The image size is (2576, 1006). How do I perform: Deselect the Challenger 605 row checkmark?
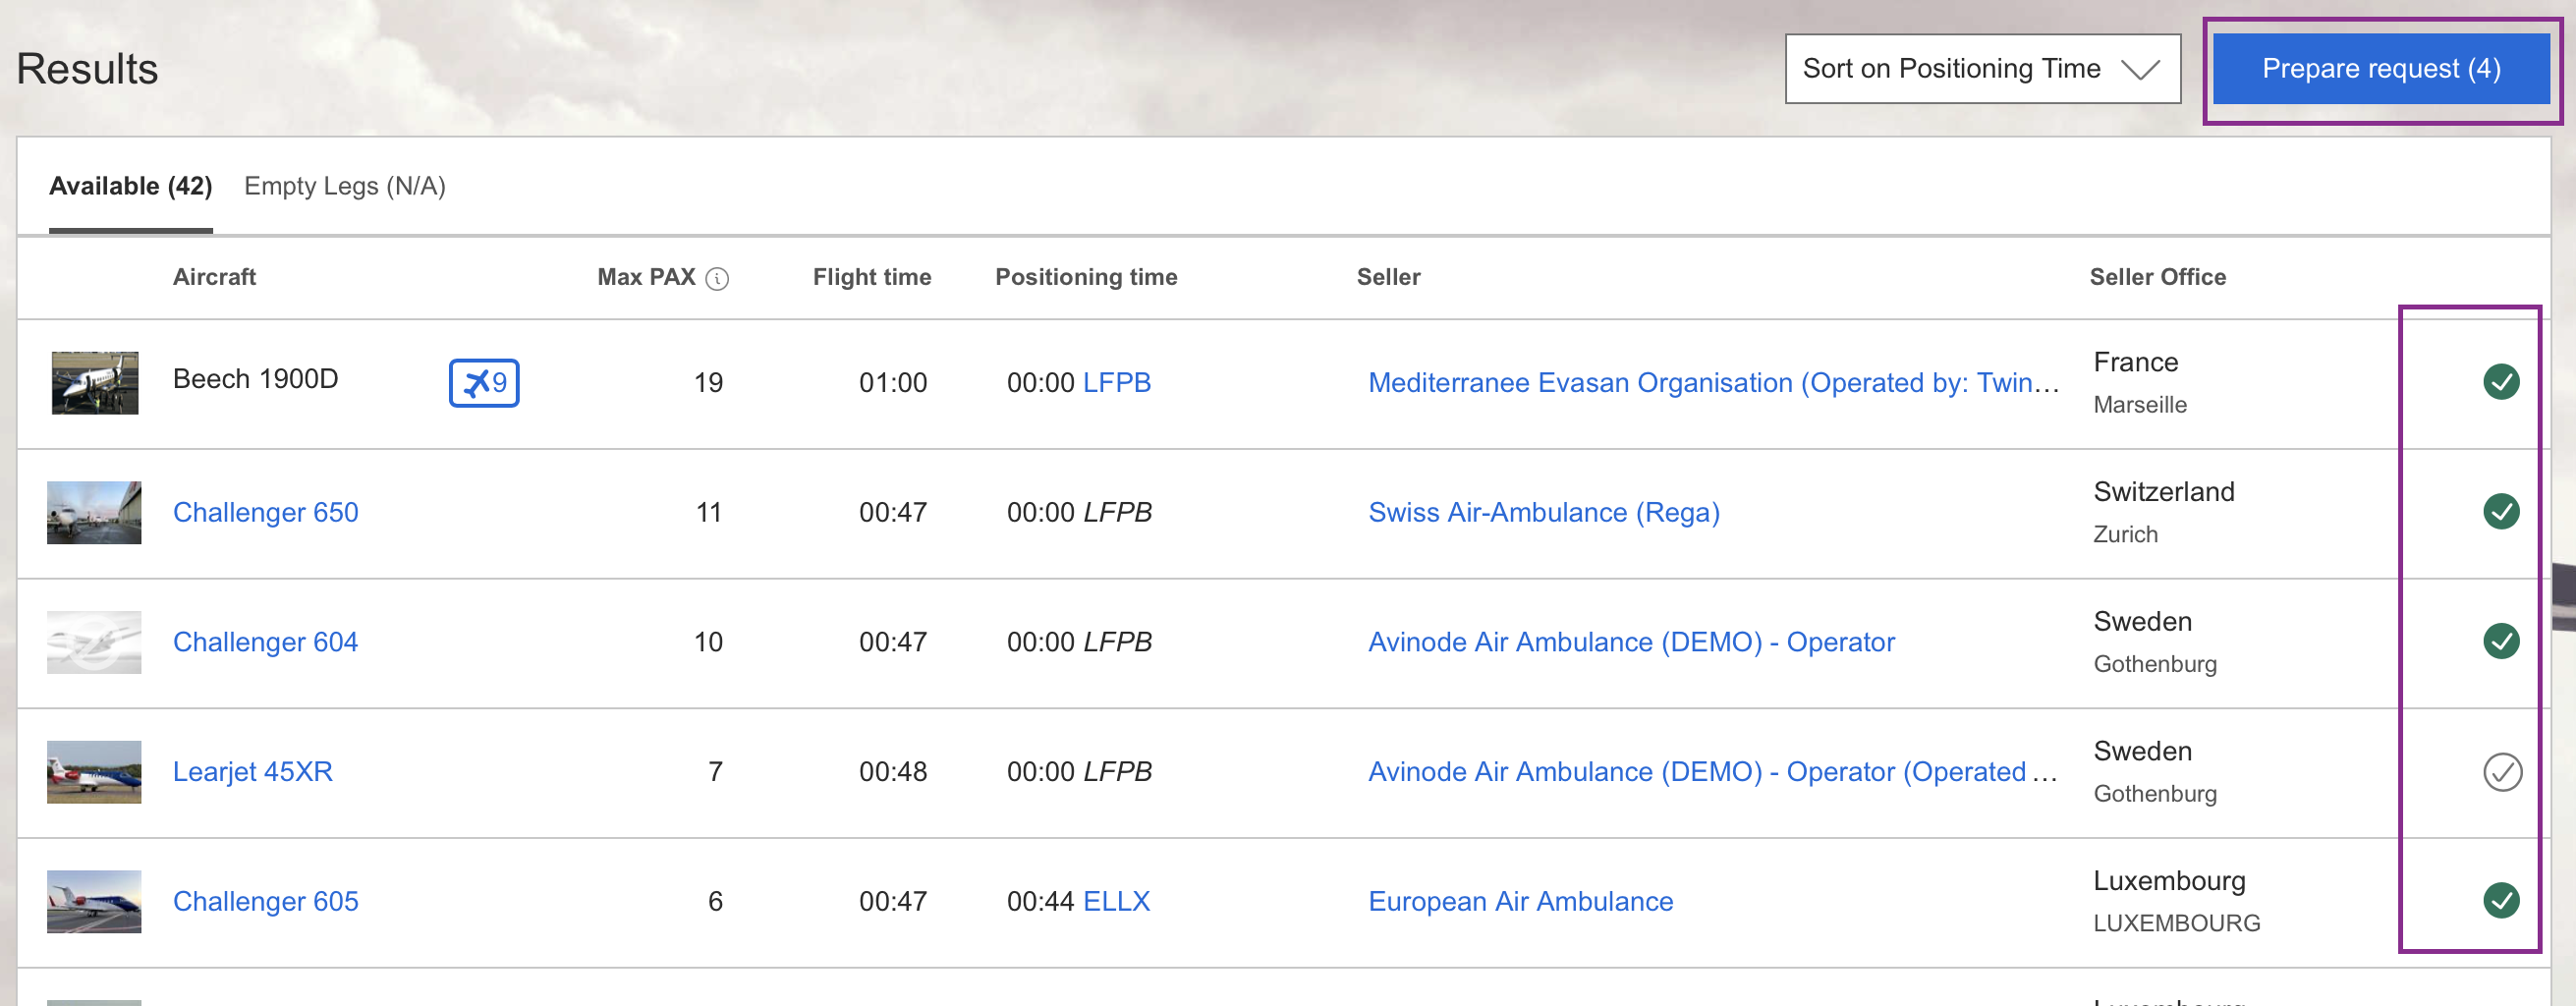coord(2500,901)
